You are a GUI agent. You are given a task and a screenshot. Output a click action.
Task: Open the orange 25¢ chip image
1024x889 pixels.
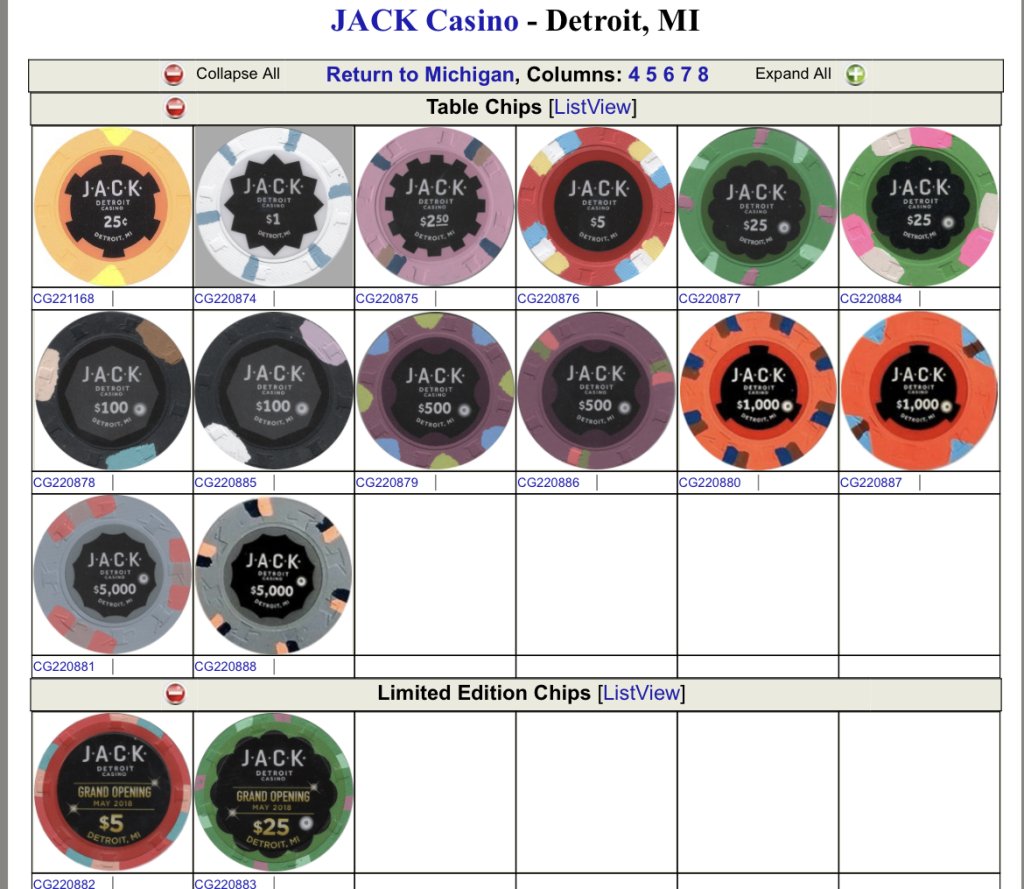point(112,206)
